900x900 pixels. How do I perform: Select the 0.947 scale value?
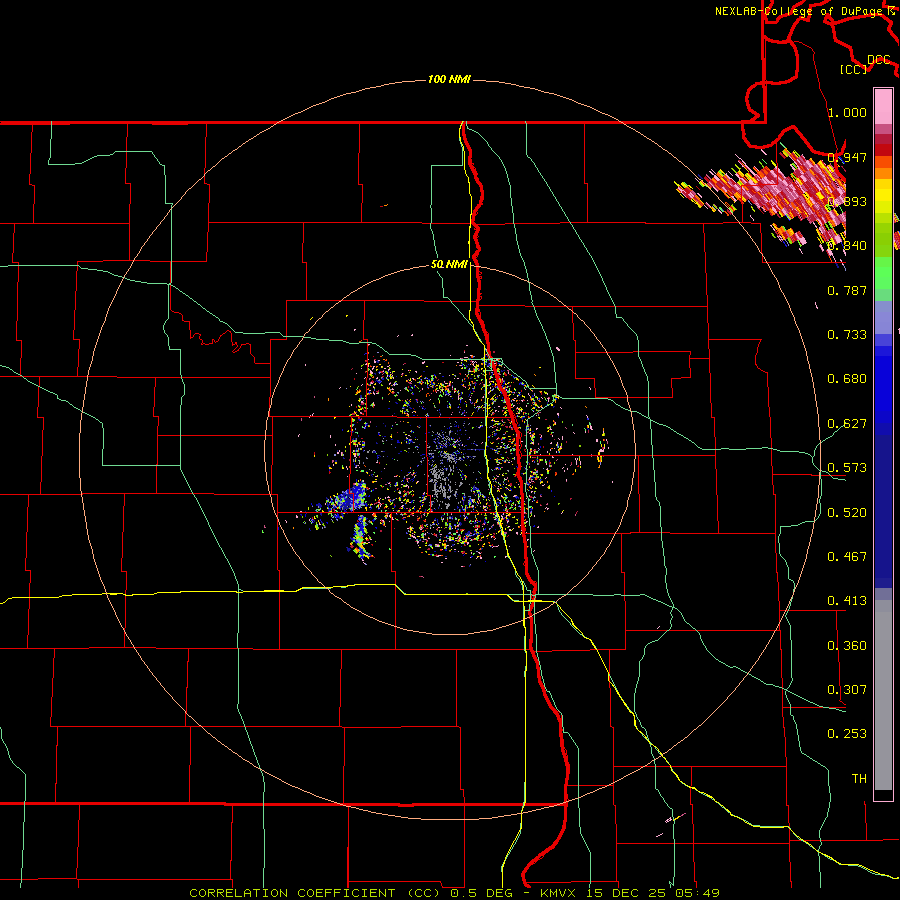[847, 157]
